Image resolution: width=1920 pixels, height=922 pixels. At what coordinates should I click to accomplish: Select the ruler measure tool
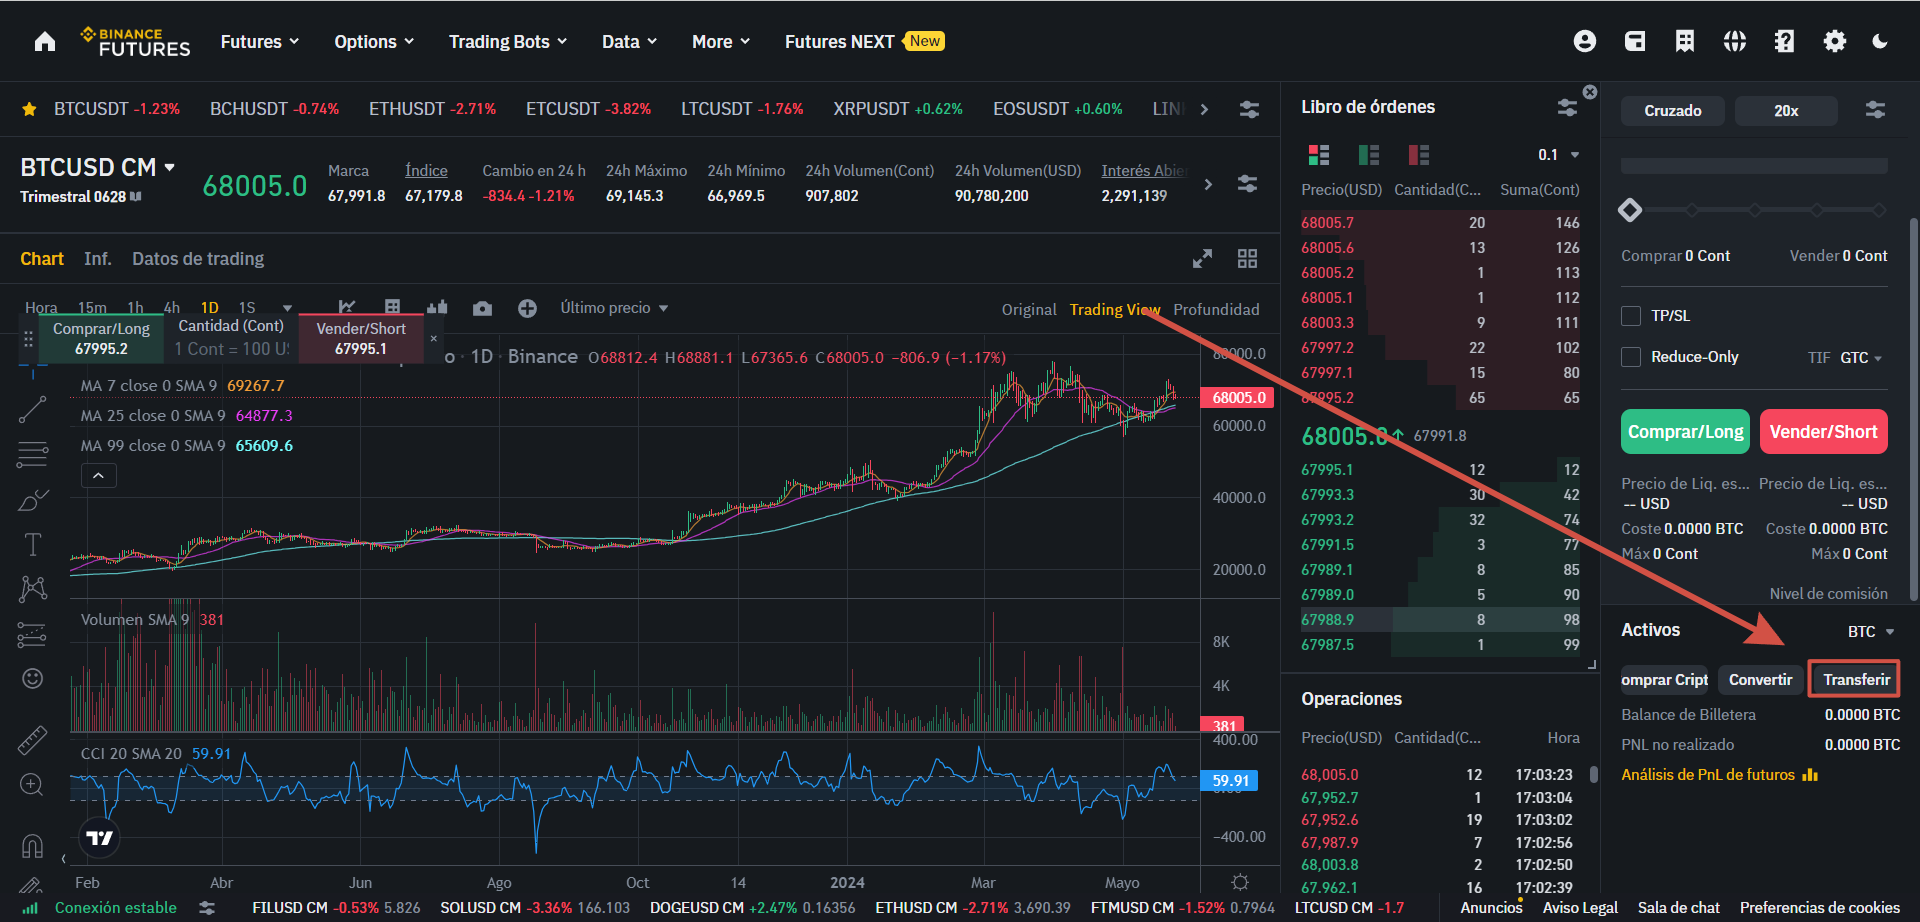tap(33, 739)
